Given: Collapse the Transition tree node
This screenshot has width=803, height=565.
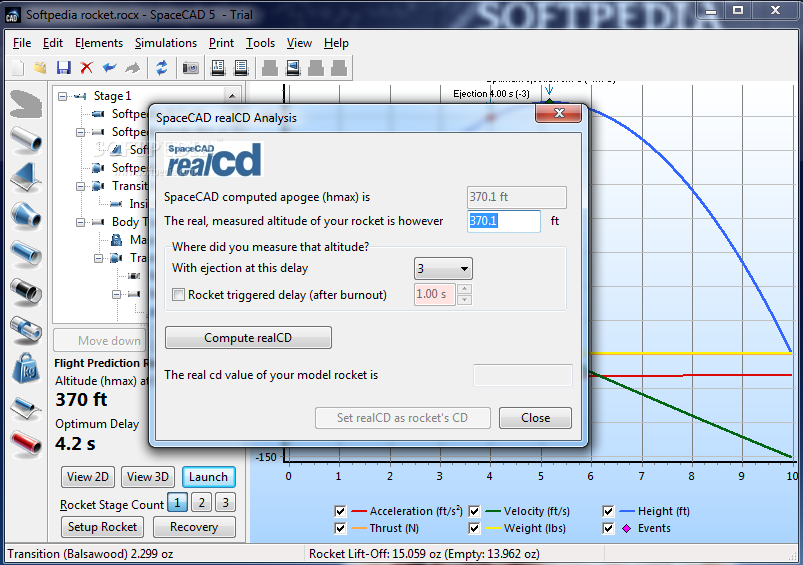Looking at the screenshot, I should [x=80, y=186].
